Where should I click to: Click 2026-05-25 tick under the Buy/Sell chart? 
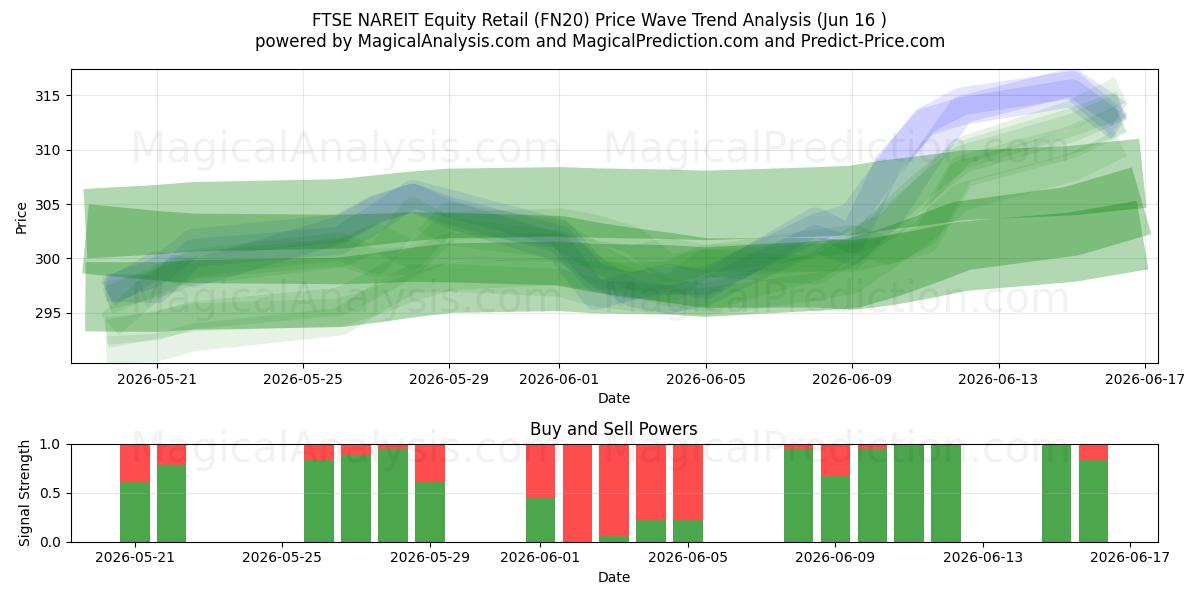tap(282, 558)
